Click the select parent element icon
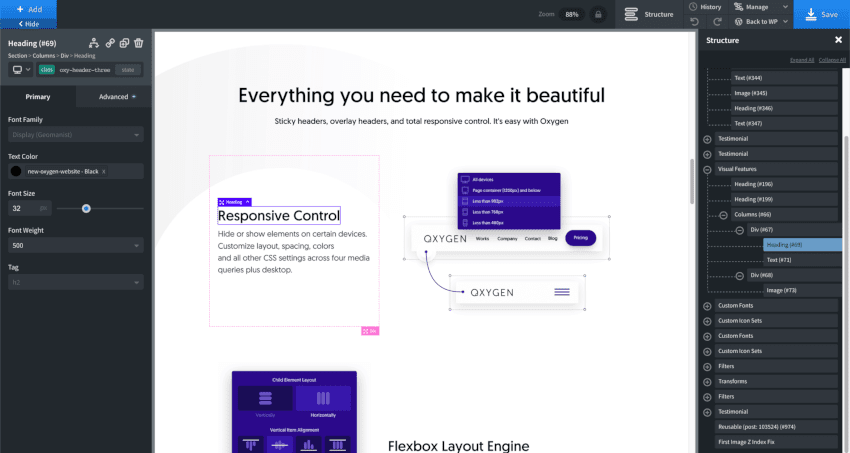Screen dimensions: 850x453 coord(94,43)
